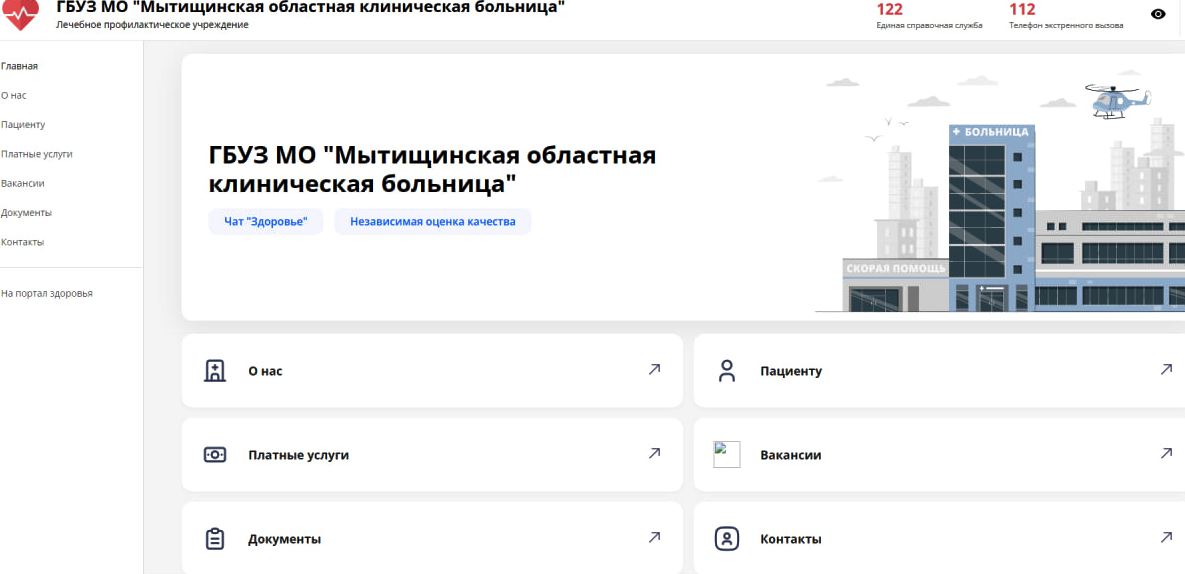This screenshot has height=574, width=1185.
Task: Click the arrow on the Пациенту card
Action: pyautogui.click(x=1166, y=370)
